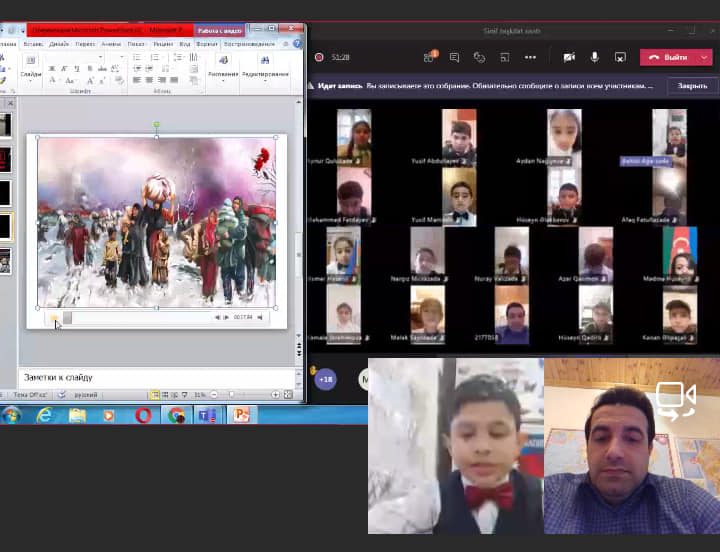Align text left in PowerPoint

point(137,80)
